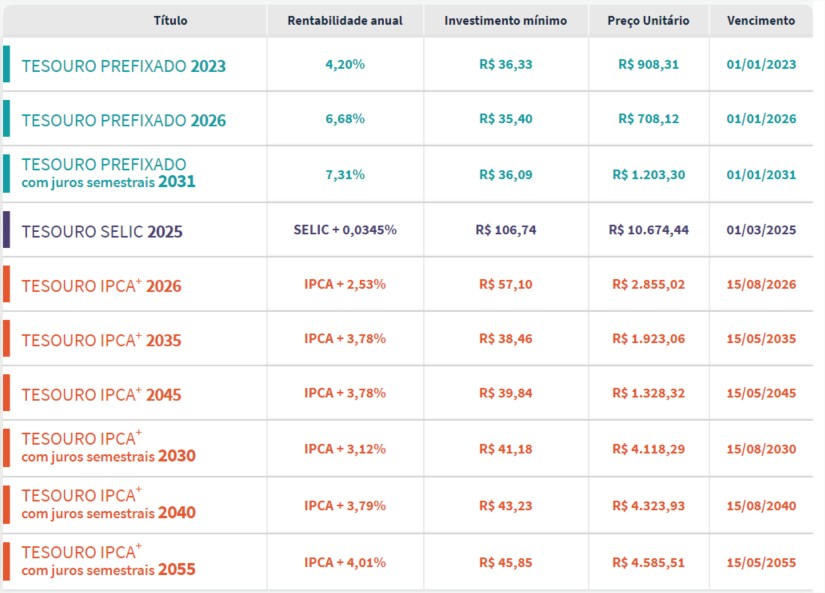The image size is (825, 593).
Task: Select the IPCA + 2,53% return value
Action: (x=345, y=284)
